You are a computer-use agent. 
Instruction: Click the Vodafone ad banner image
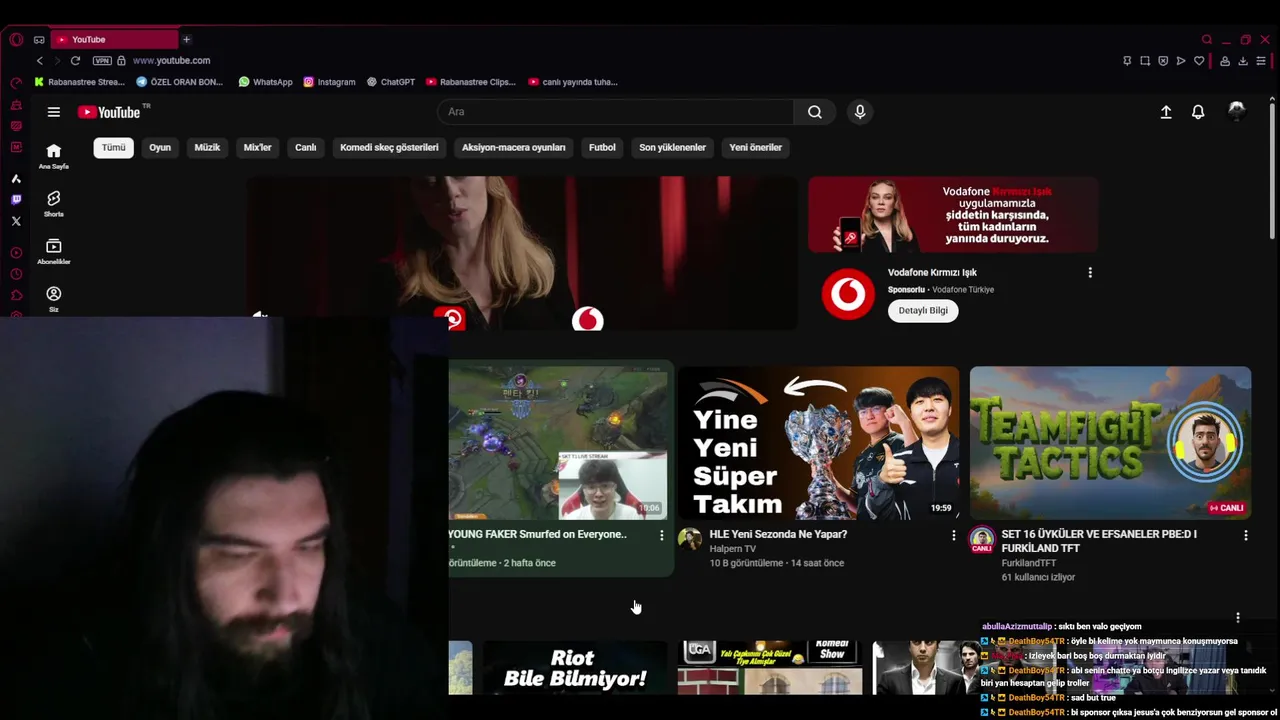pos(953,214)
